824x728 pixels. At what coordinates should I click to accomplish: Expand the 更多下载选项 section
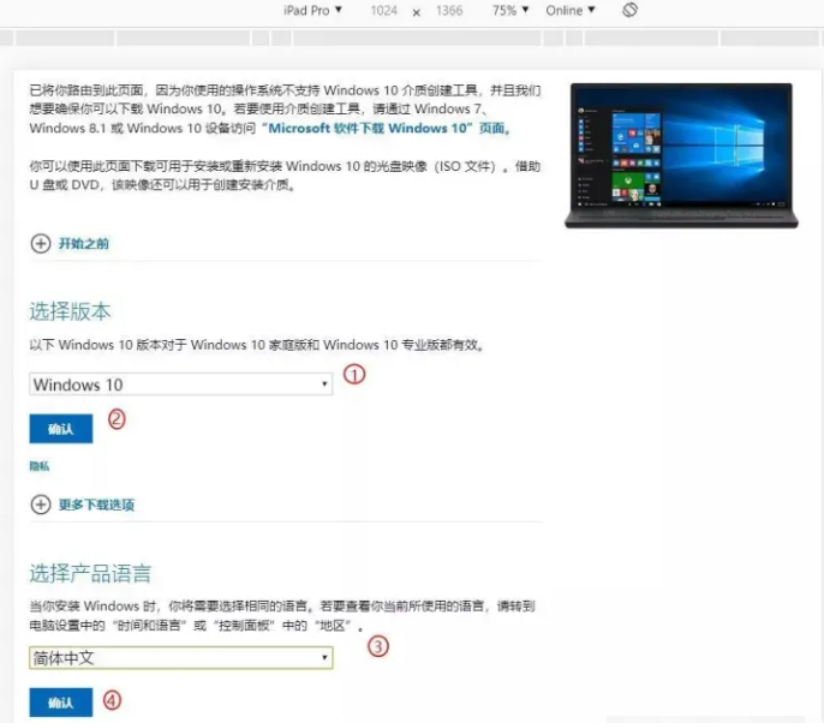click(82, 505)
